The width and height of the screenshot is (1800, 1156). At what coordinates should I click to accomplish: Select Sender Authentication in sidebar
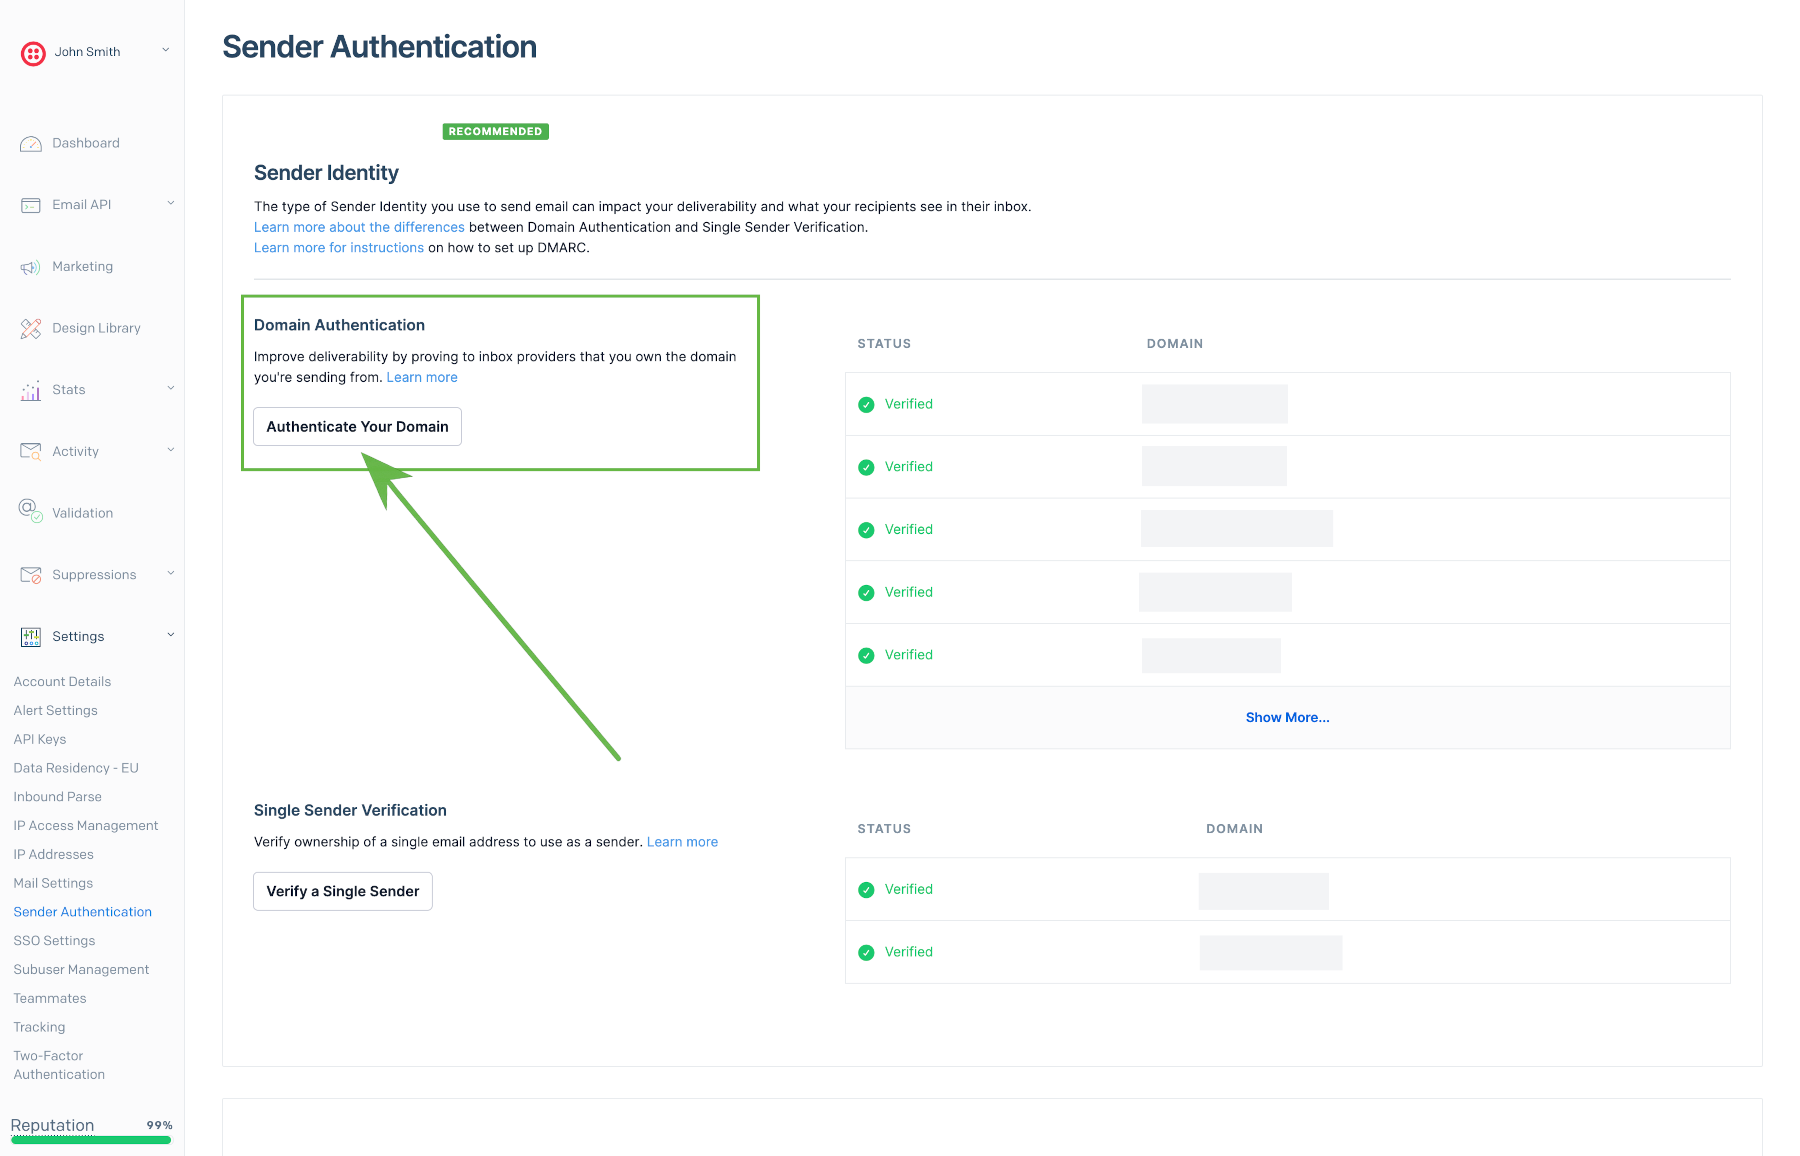coord(83,912)
